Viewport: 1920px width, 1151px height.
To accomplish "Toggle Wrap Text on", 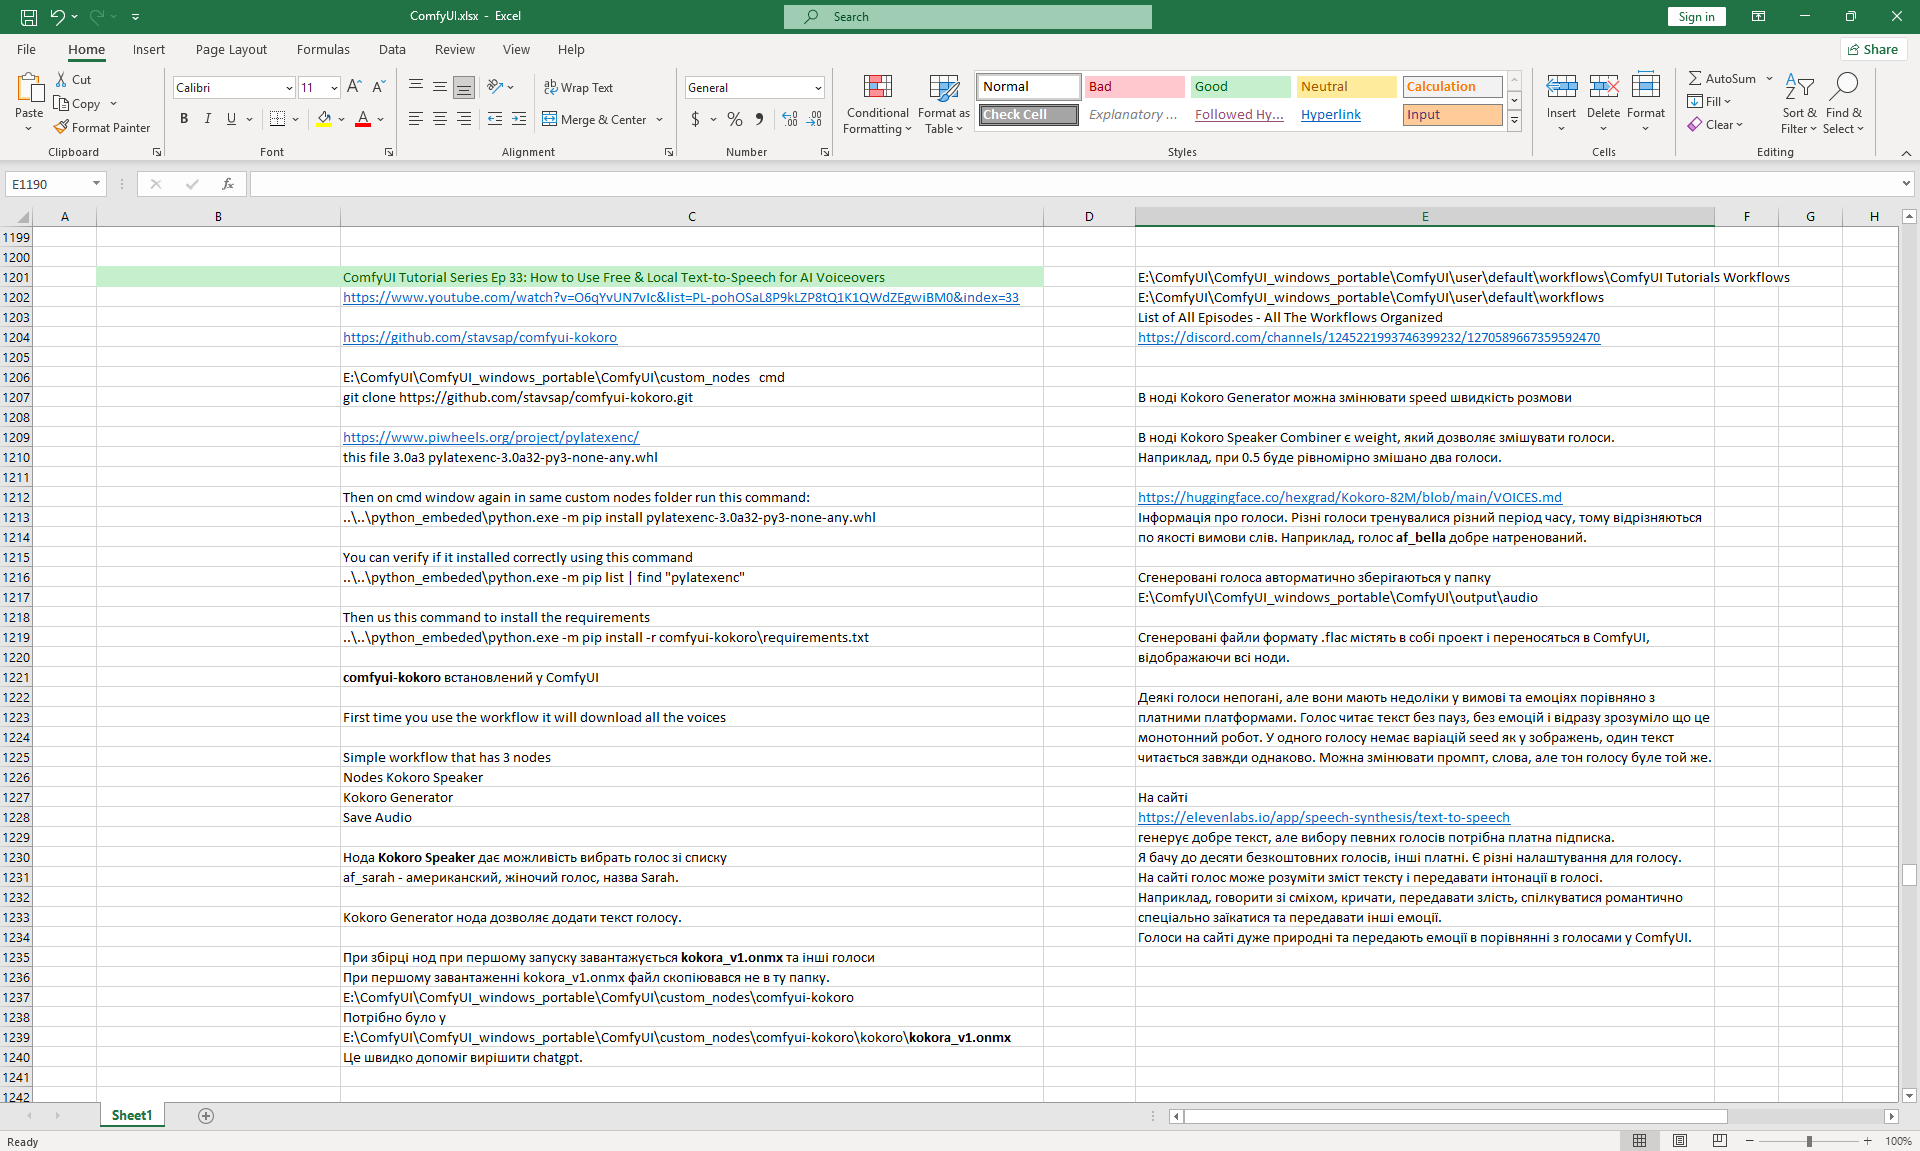I will (578, 87).
